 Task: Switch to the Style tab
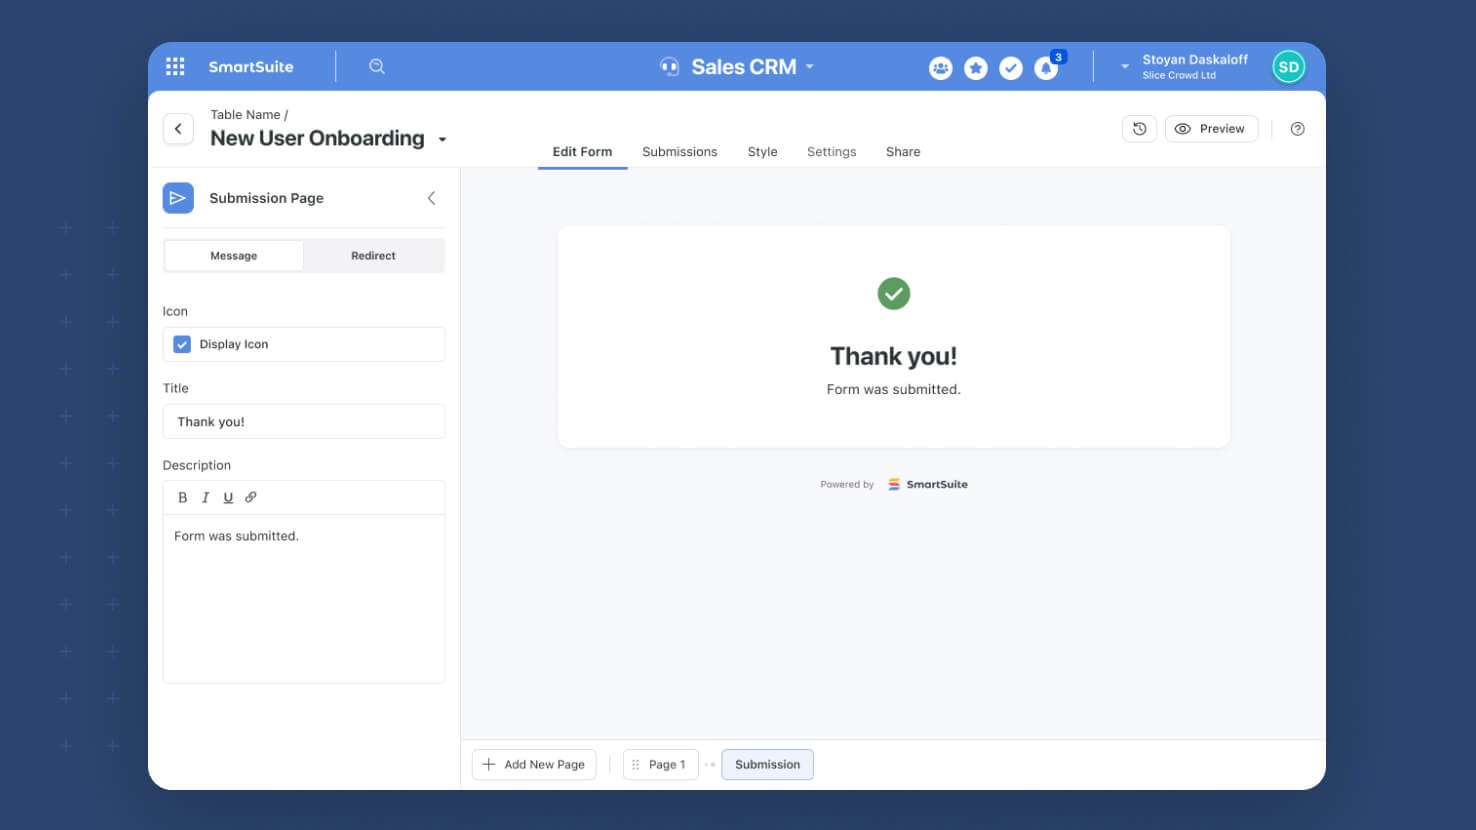point(762,152)
